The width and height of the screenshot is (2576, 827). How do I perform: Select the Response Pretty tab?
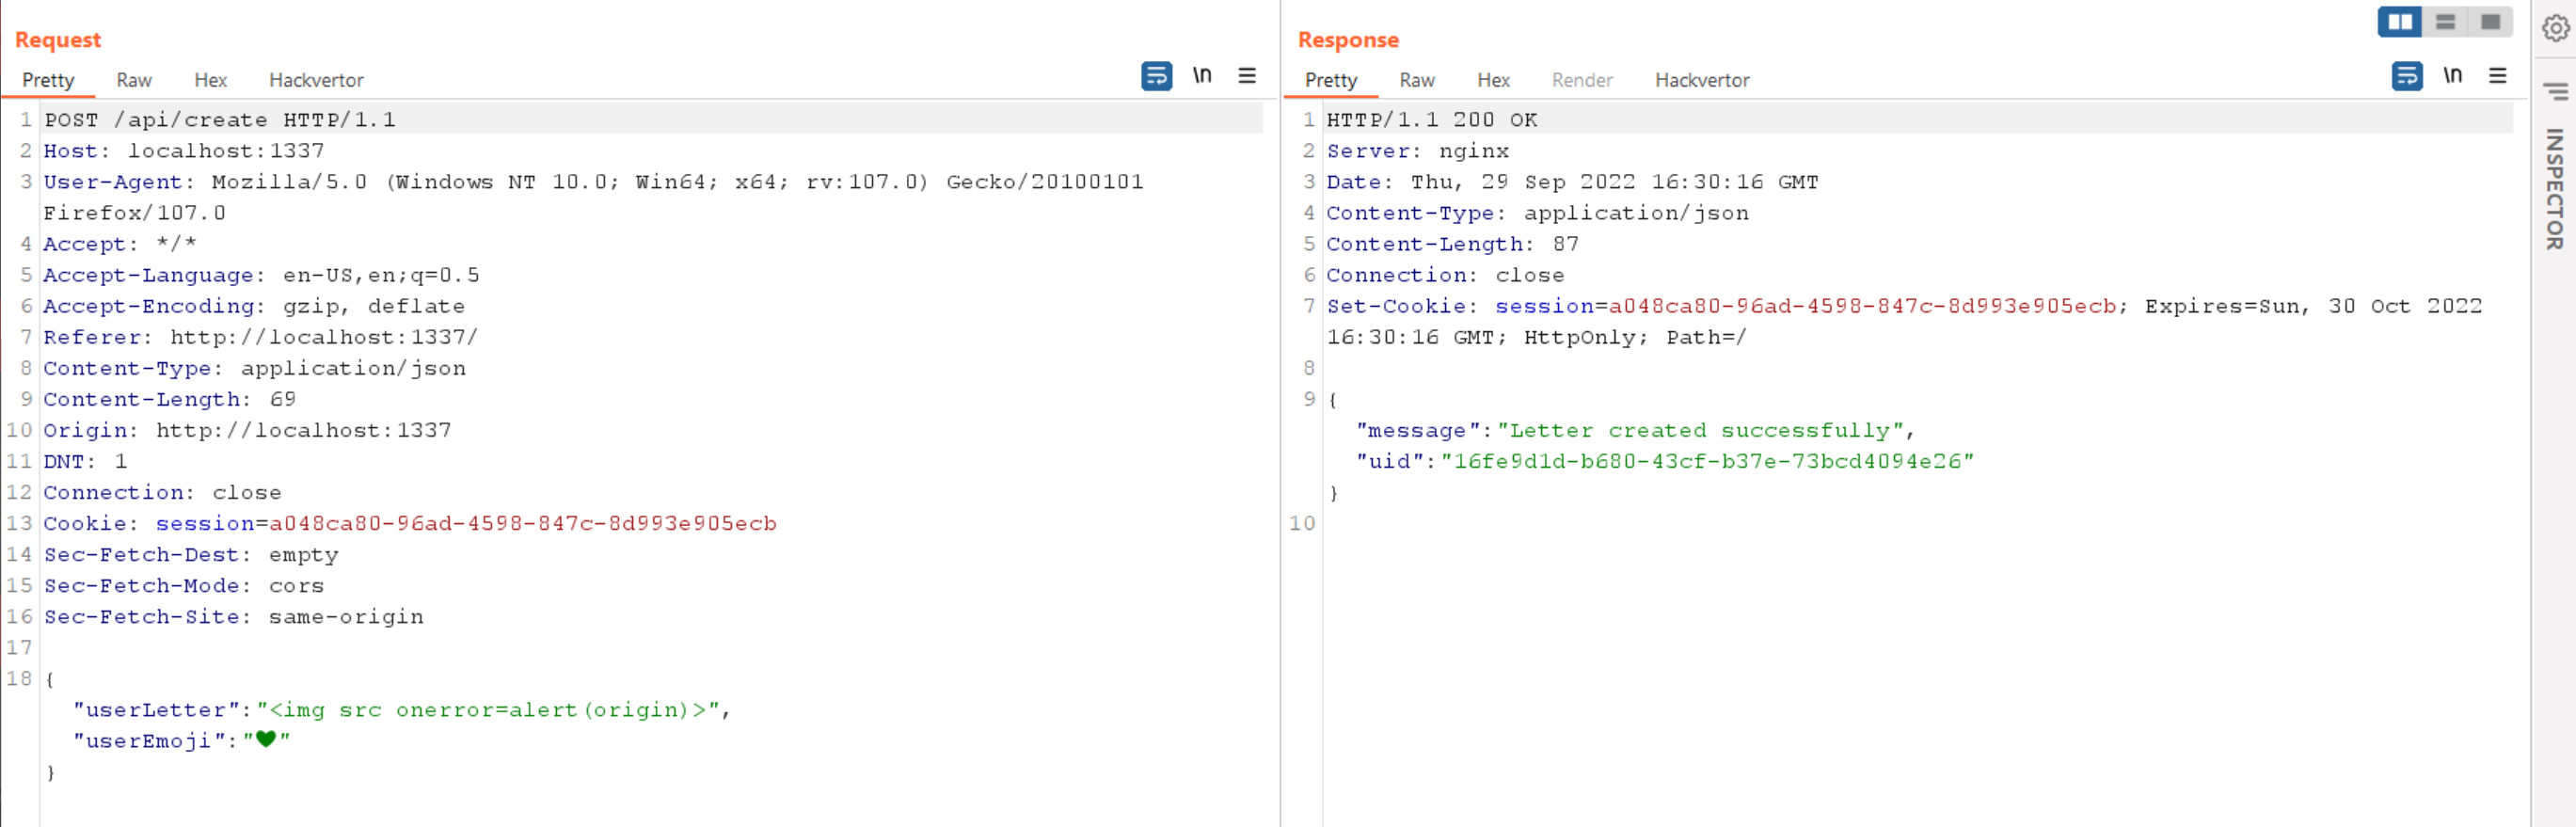(x=1330, y=80)
